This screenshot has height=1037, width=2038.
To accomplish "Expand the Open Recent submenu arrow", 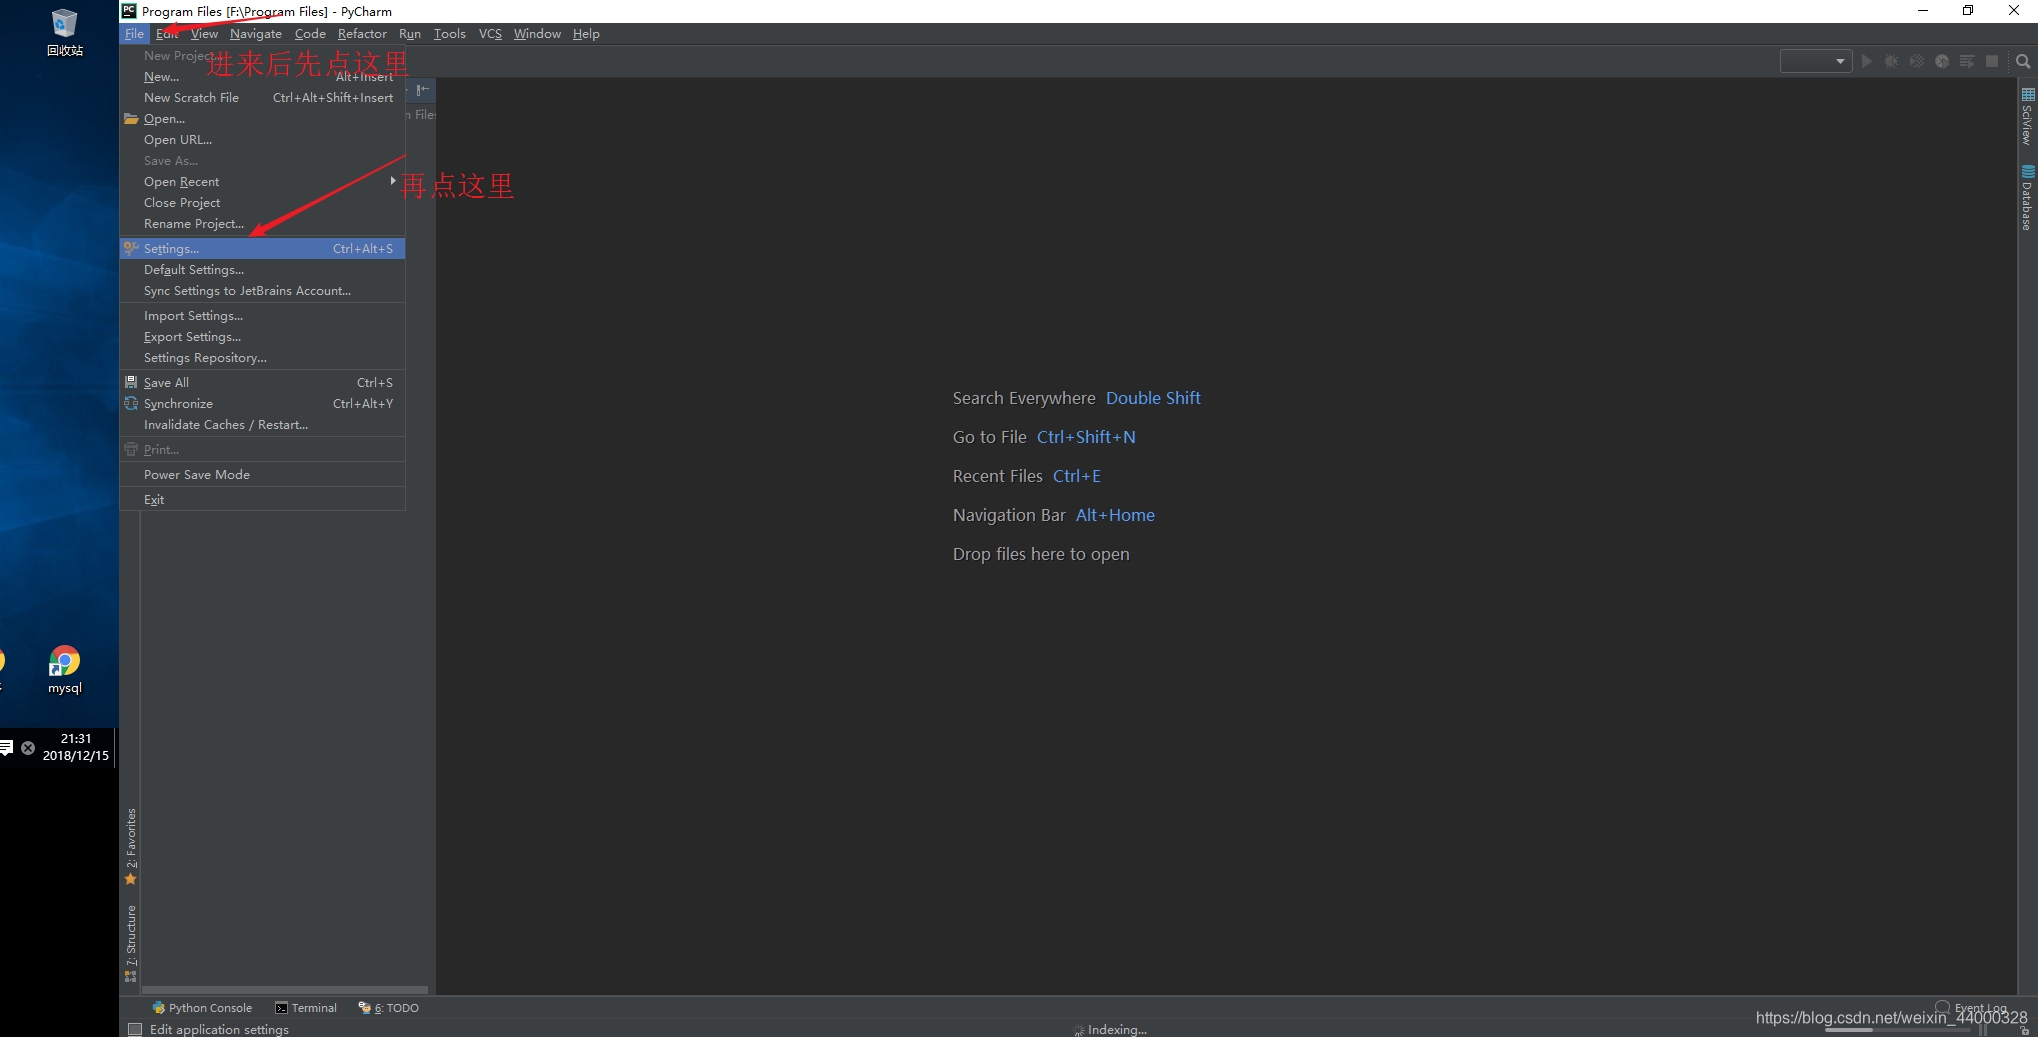I will pos(393,181).
